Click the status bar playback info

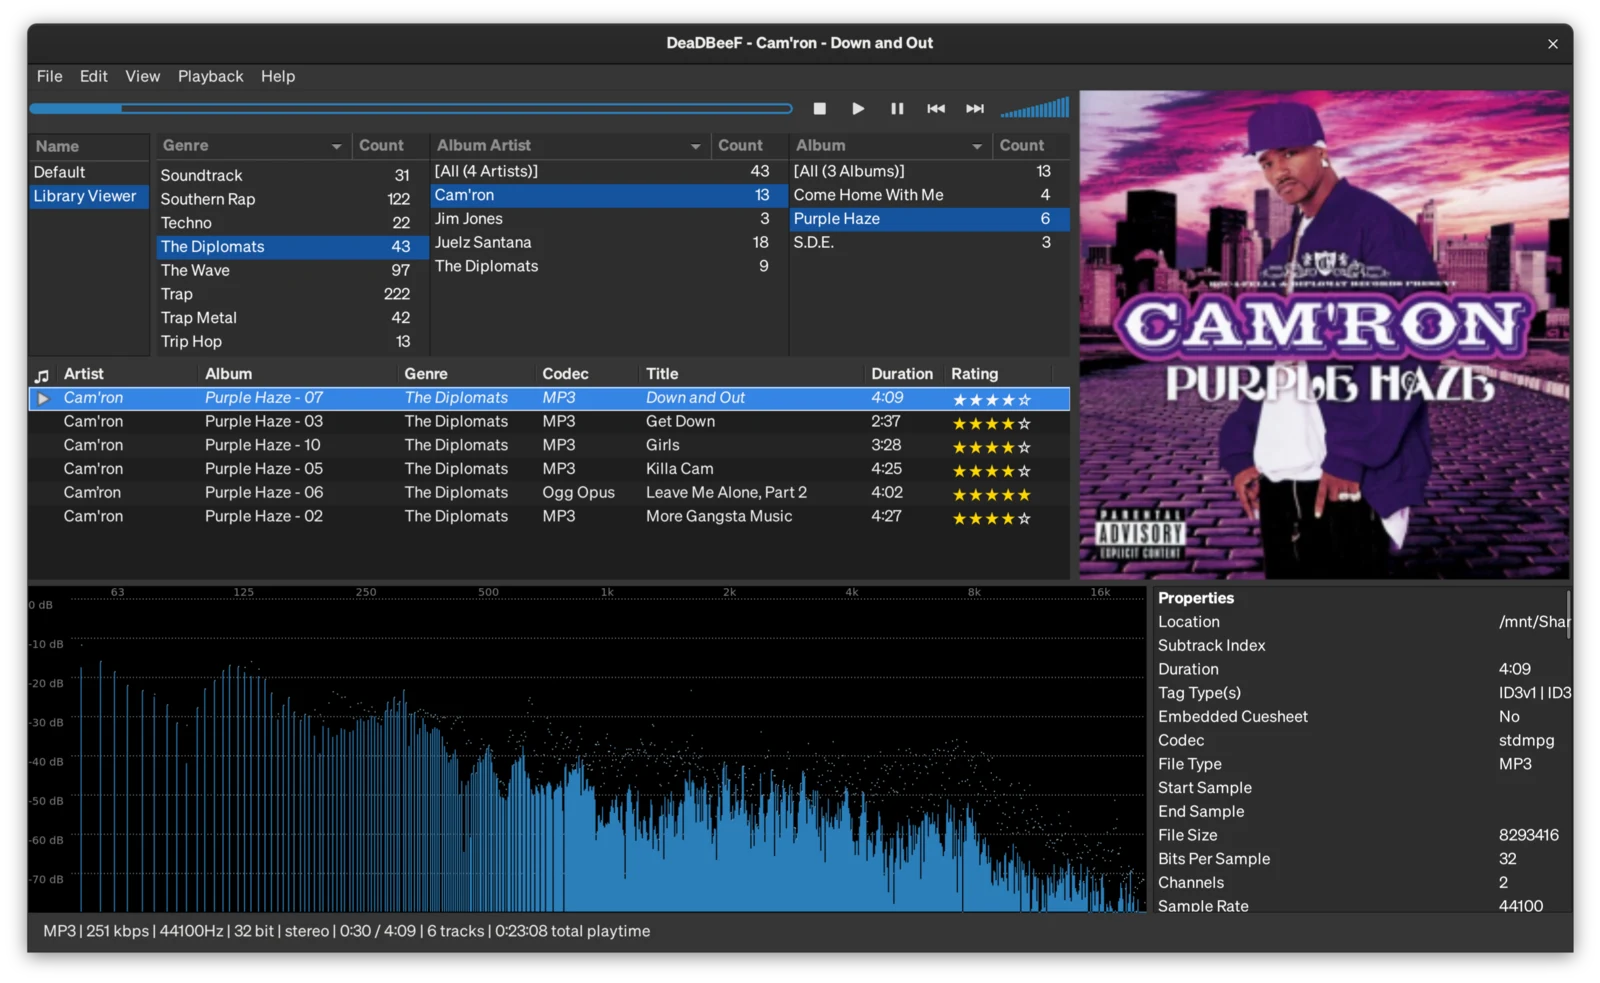click(346, 932)
